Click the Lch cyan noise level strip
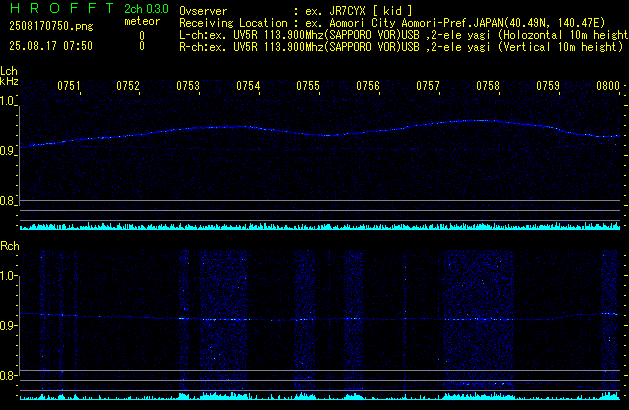Viewport: 629px width, 410px height. coord(320,226)
